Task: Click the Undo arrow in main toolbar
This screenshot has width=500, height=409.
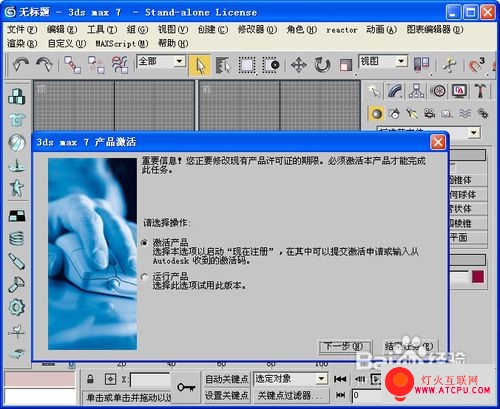Action: 21,64
